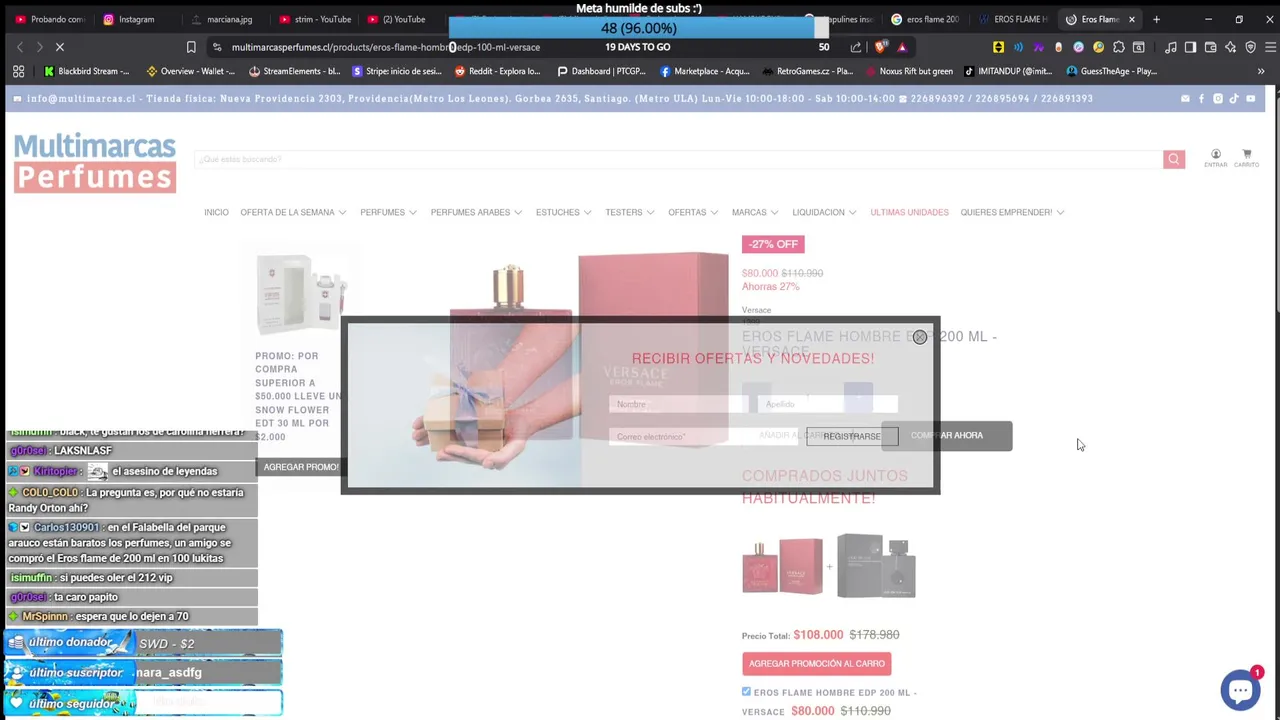The width and height of the screenshot is (1280, 720).
Task: Click the grey perfume bundle thumbnail
Action: pyautogui.click(x=876, y=566)
